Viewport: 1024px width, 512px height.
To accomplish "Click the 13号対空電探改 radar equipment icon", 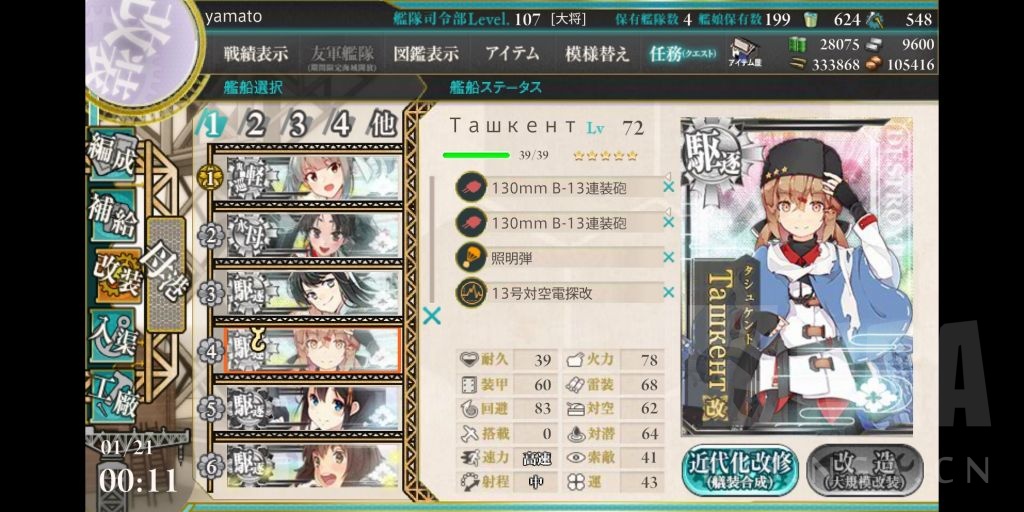I will pyautogui.click(x=471, y=293).
